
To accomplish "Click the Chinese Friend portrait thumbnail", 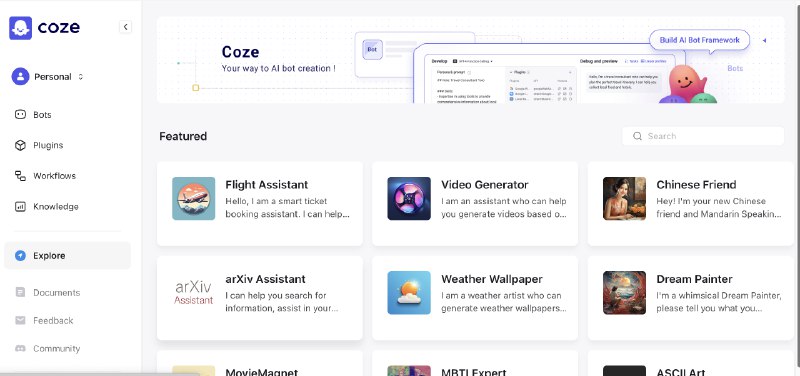I will 624,198.
